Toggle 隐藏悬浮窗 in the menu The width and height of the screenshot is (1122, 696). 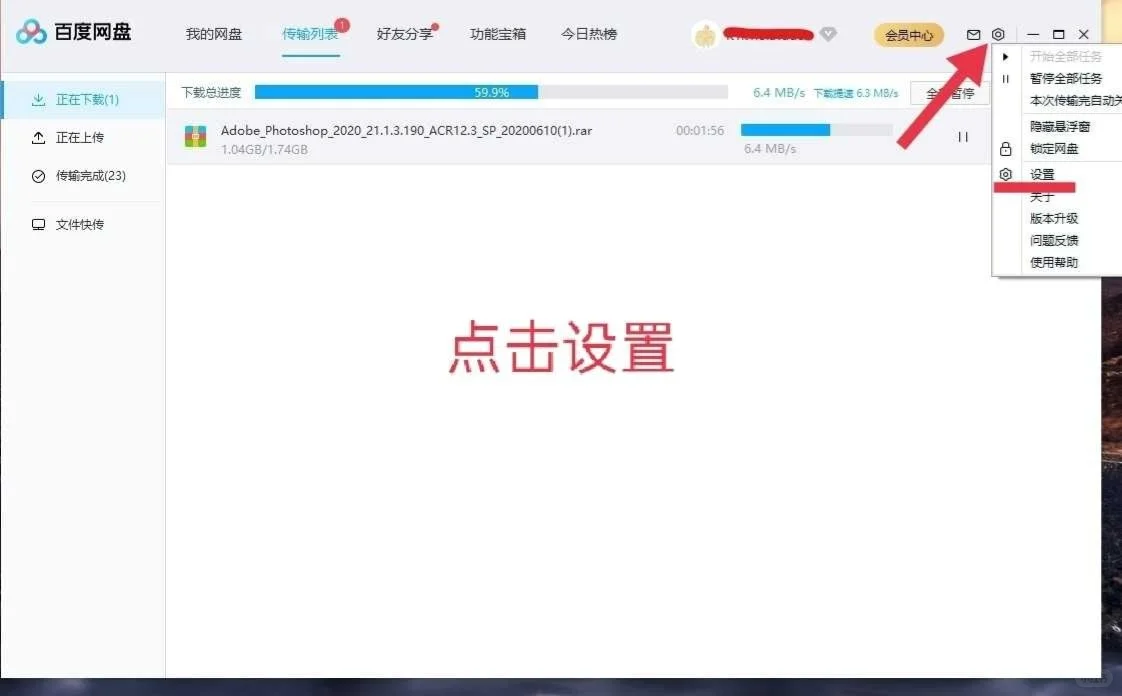(1057, 124)
